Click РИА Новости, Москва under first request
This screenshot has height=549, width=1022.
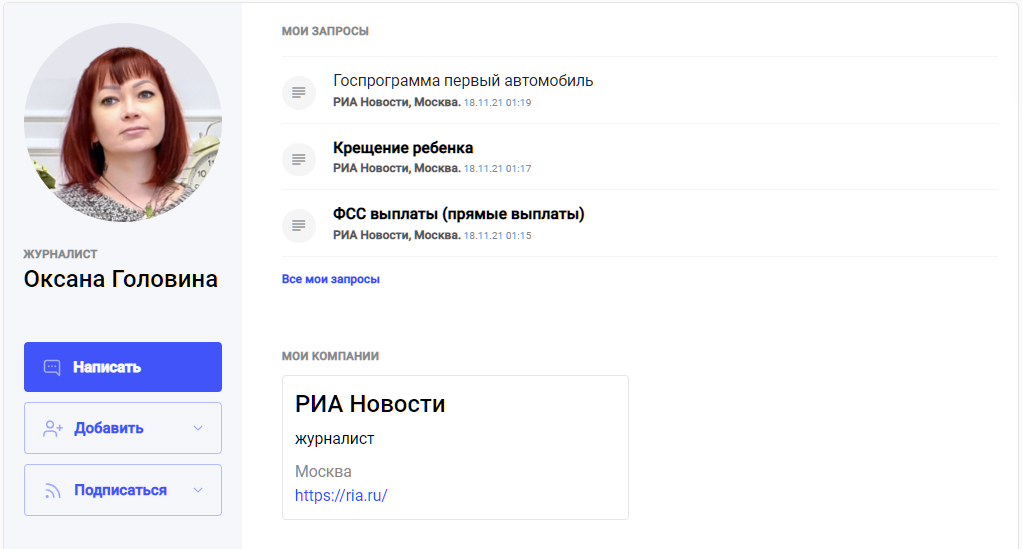coord(396,102)
